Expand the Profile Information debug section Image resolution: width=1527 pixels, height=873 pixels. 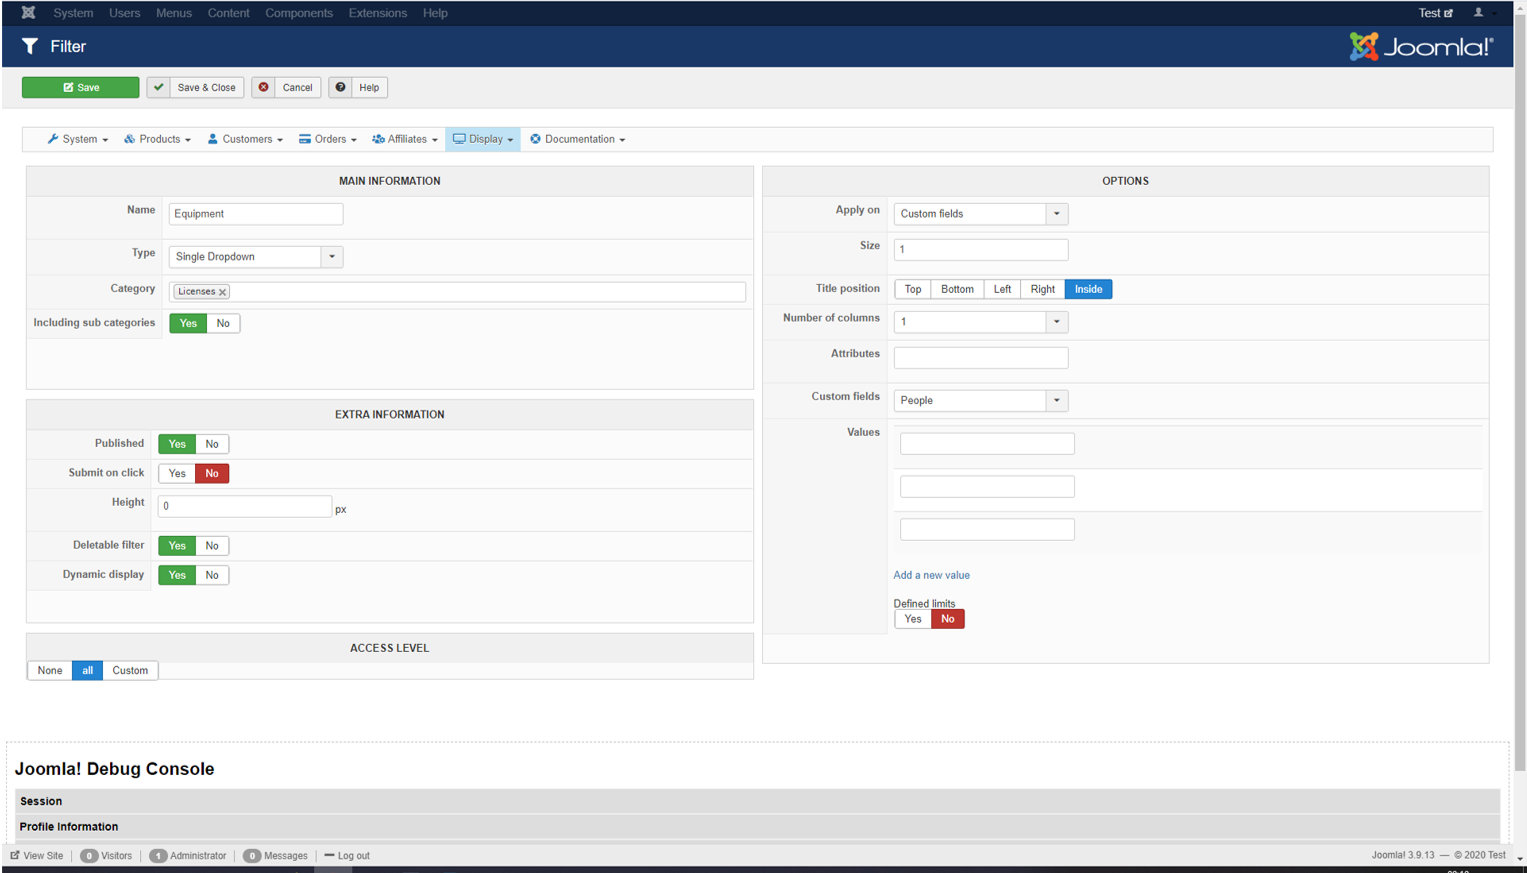click(x=758, y=827)
